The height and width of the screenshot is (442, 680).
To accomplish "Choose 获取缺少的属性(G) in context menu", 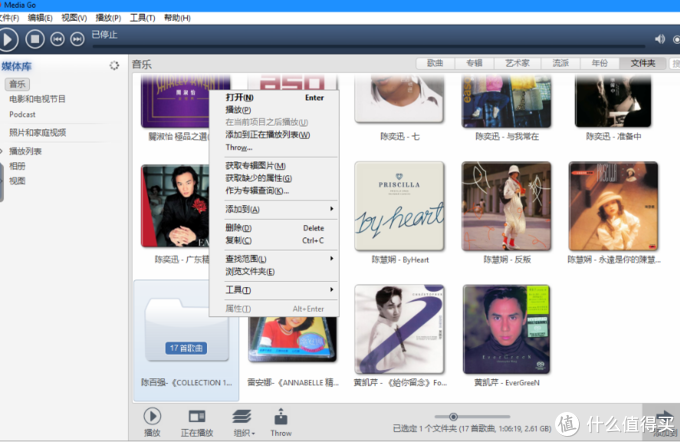I will coord(274,178).
